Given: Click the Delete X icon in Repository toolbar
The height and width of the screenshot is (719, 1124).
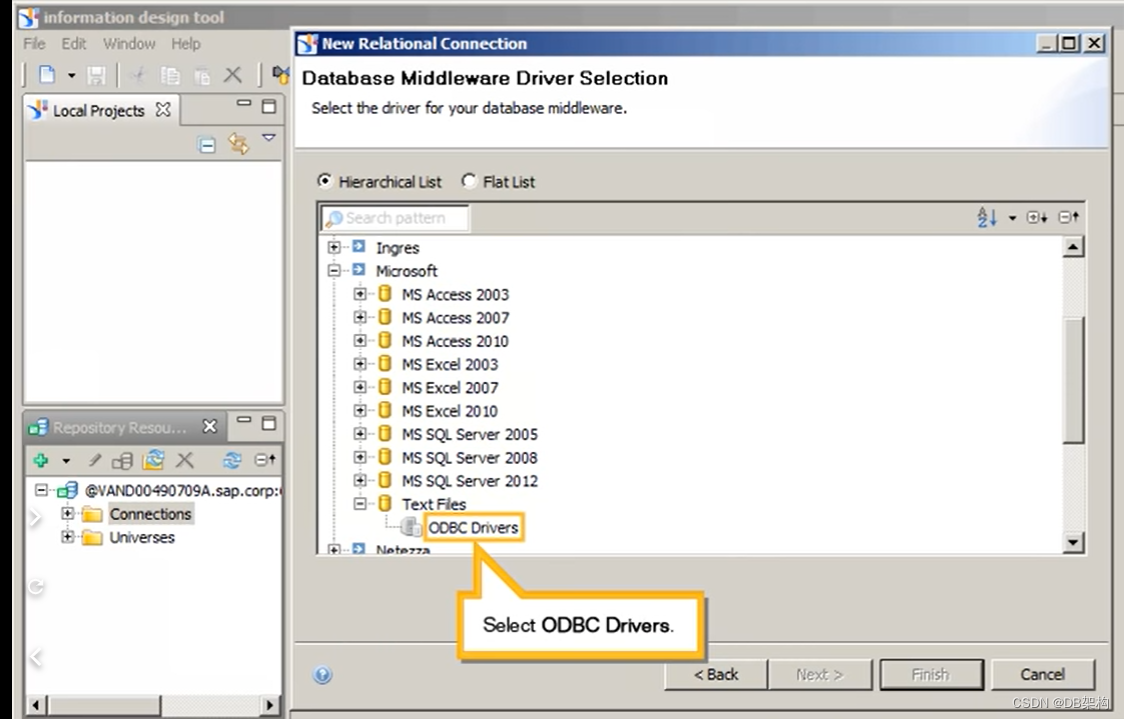Looking at the screenshot, I should (185, 460).
